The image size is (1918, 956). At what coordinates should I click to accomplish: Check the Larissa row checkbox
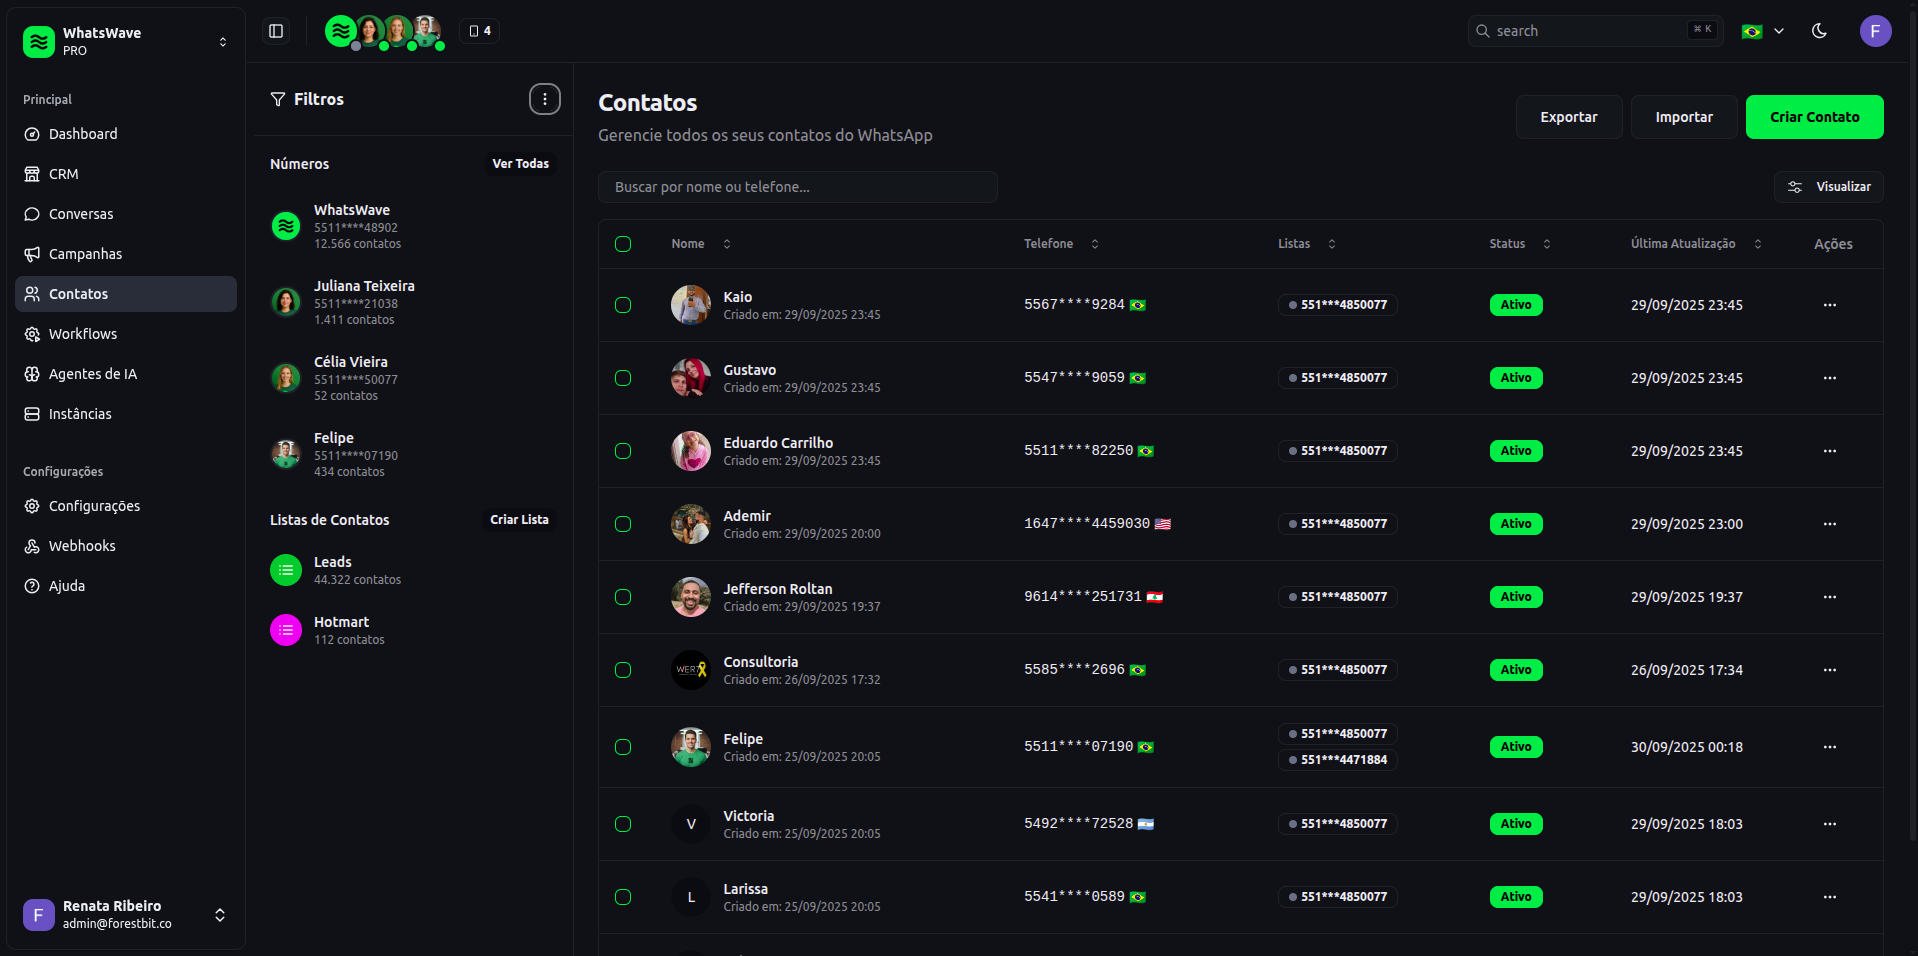tap(623, 897)
